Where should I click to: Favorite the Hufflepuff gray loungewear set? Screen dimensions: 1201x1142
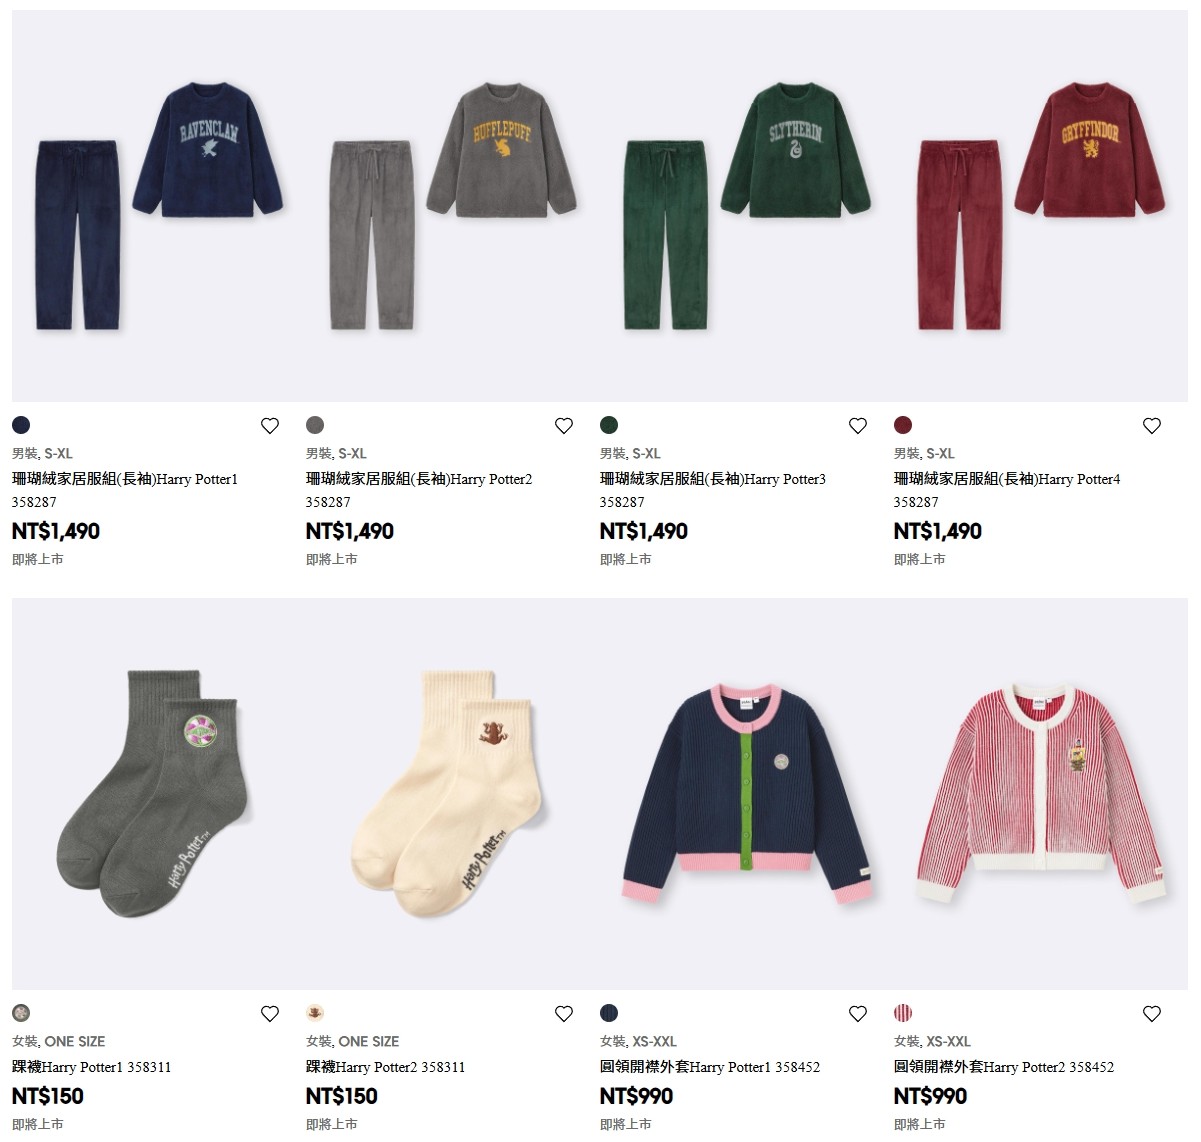point(564,426)
